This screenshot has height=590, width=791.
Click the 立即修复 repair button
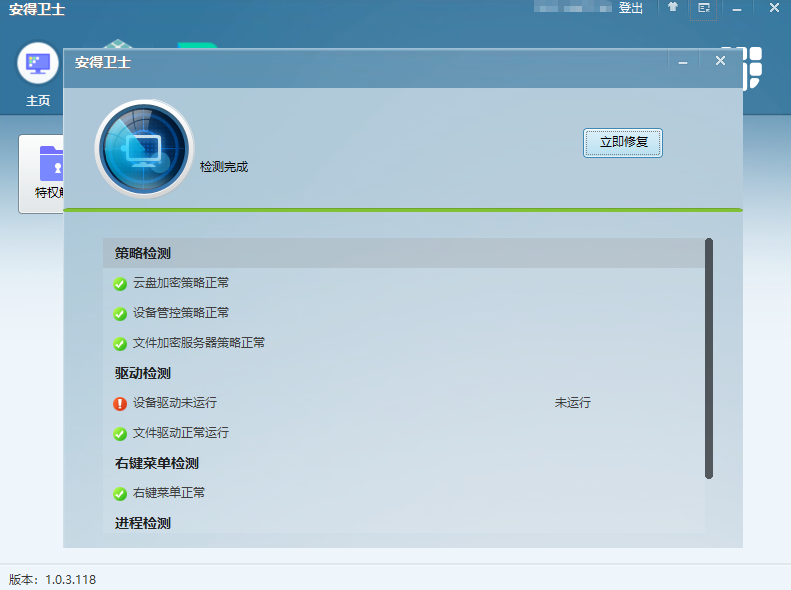tap(623, 143)
